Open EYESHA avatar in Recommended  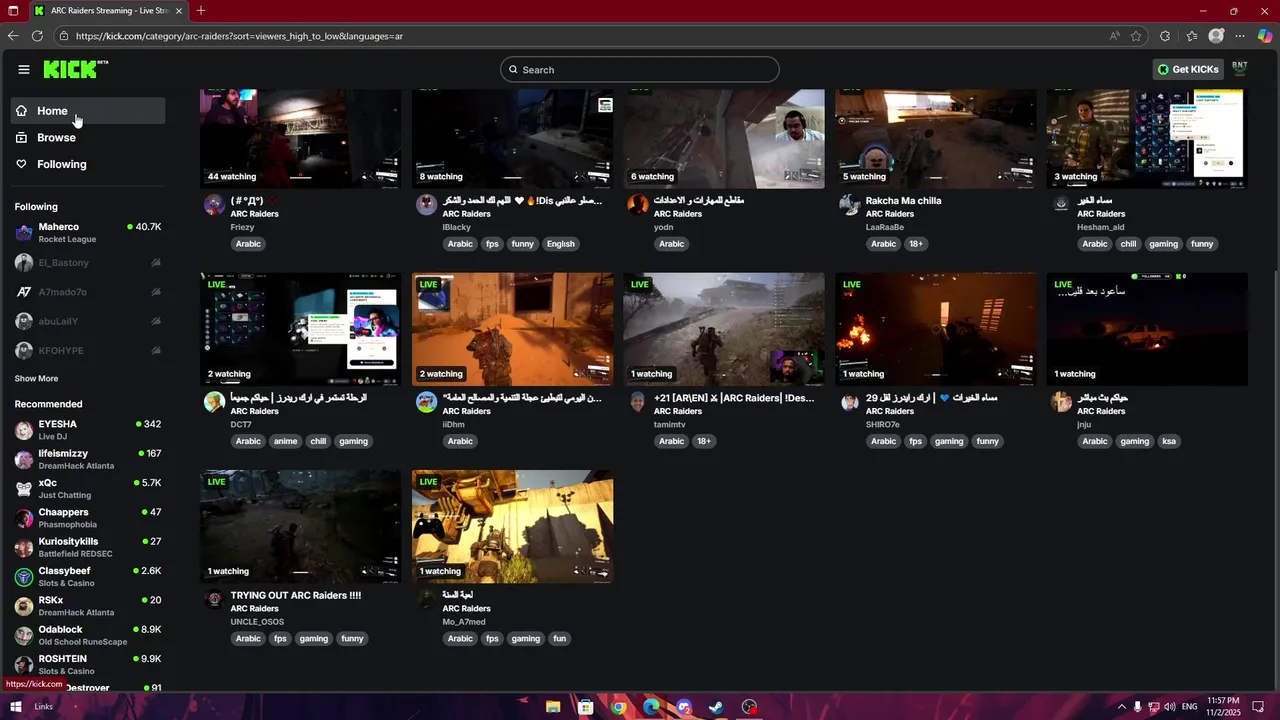24,430
